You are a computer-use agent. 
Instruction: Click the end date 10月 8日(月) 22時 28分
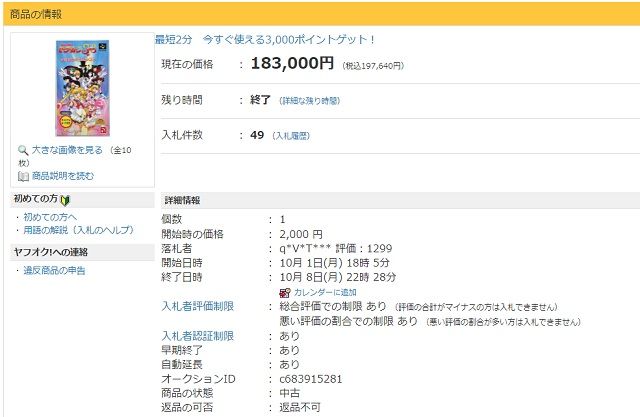[x=338, y=277]
